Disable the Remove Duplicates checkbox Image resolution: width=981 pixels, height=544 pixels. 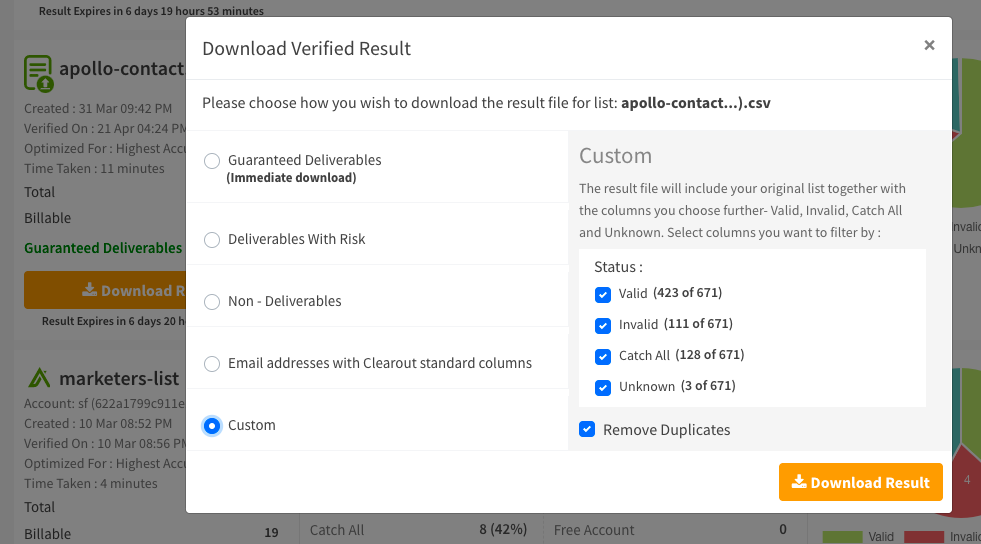(587, 429)
